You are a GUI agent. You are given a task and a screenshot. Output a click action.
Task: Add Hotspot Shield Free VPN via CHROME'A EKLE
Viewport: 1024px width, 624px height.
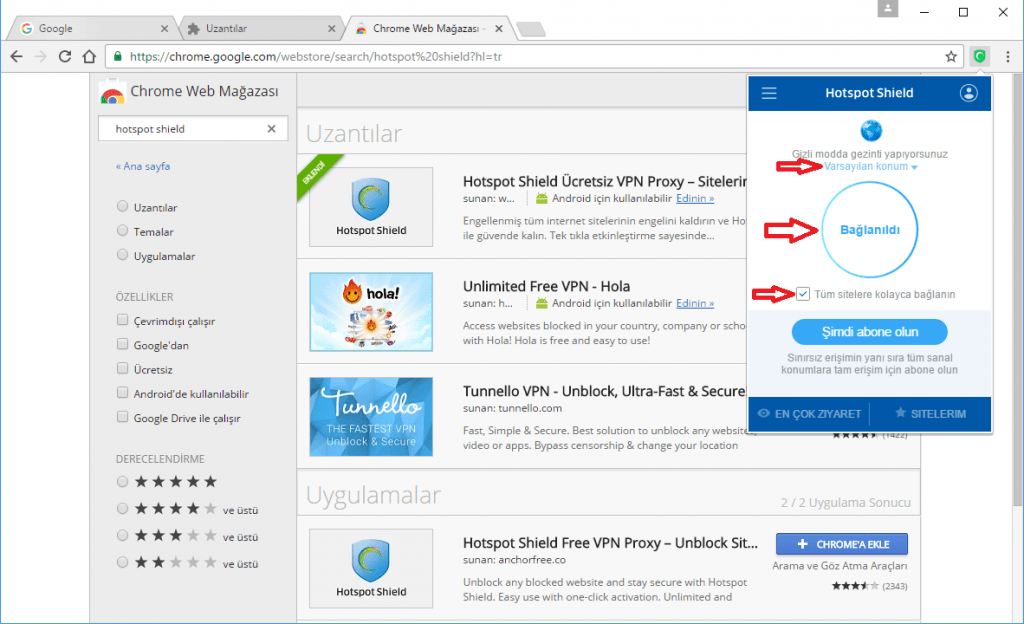point(841,543)
